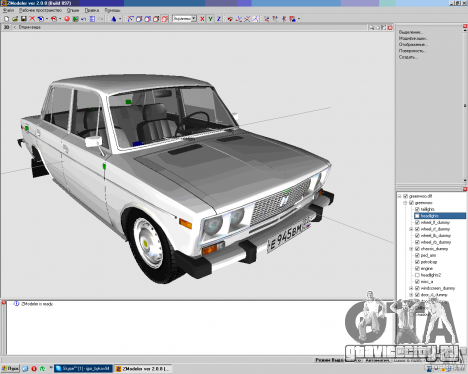Expand the chassis_dummy node

tap(411, 249)
